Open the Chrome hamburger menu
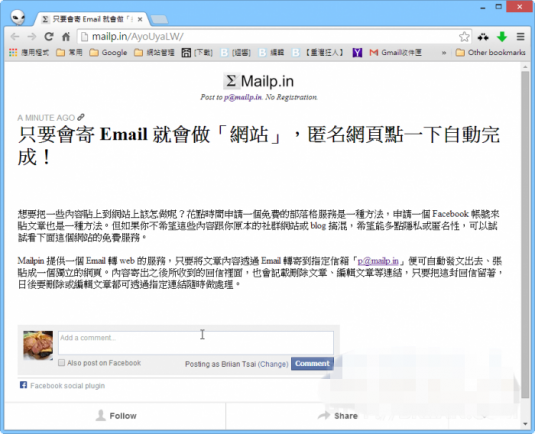535x434 pixels. (x=520, y=37)
